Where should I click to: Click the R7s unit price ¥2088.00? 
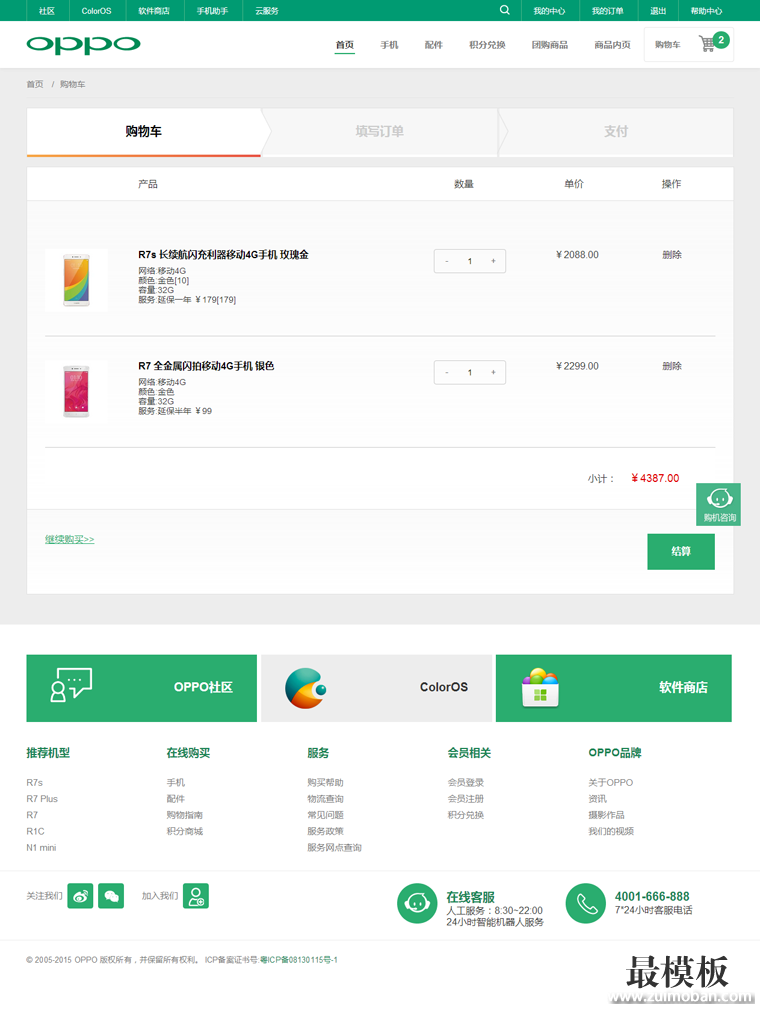[x=577, y=255]
